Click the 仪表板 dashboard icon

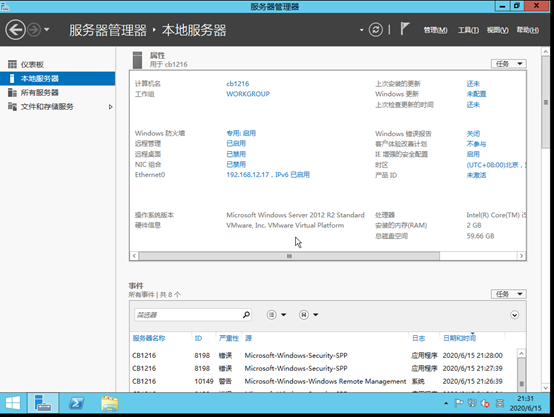point(12,64)
